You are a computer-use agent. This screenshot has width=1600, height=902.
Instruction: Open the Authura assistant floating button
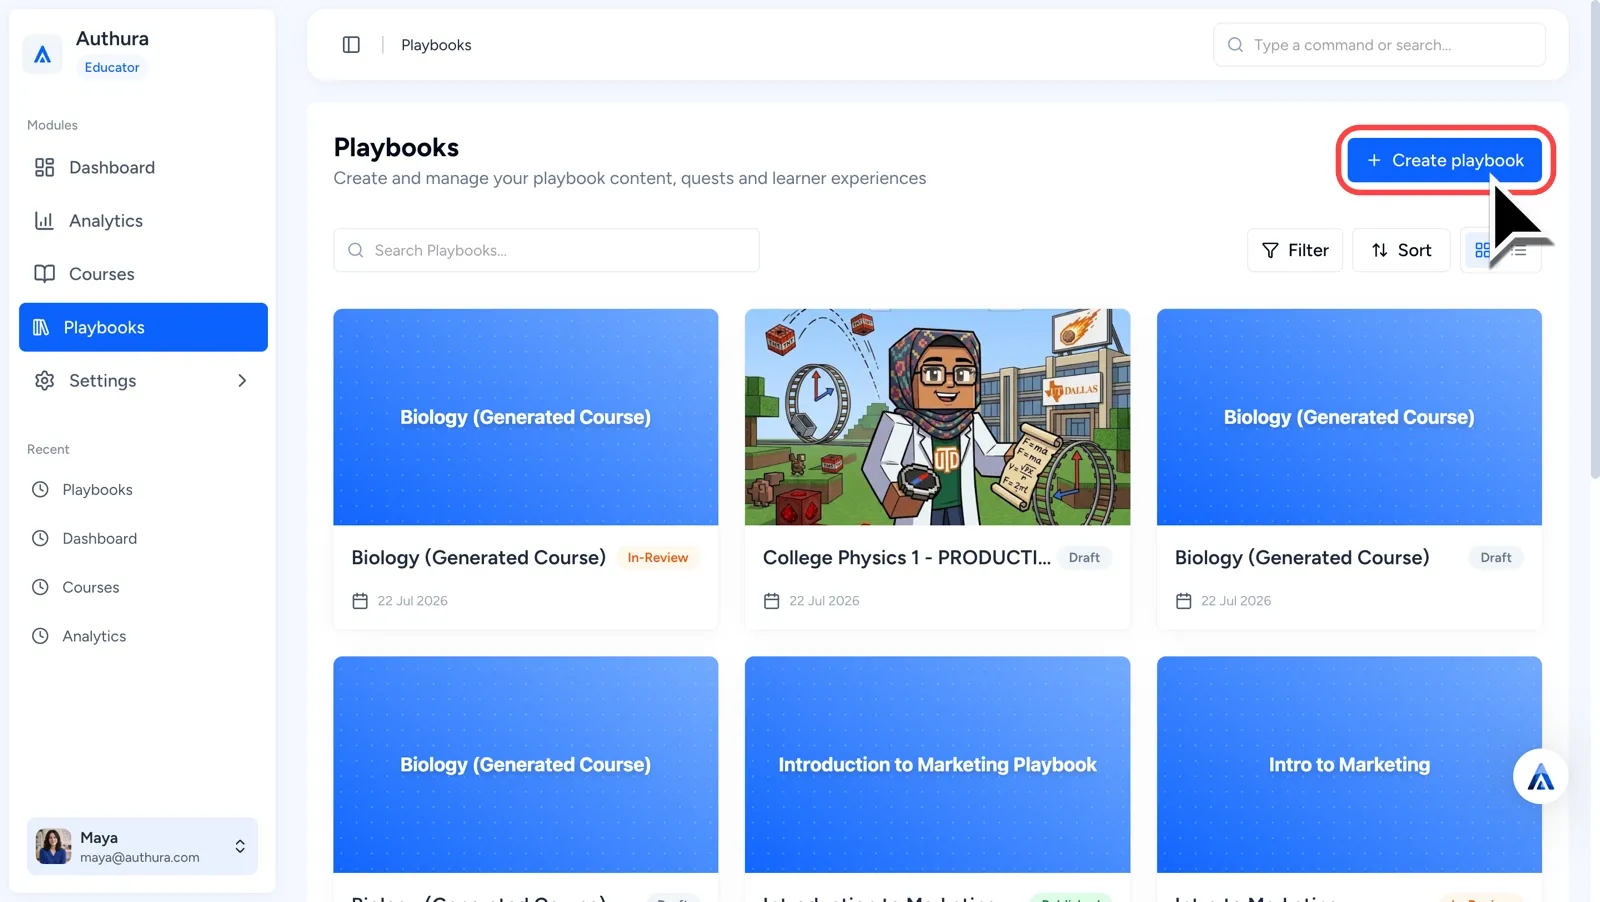1540,777
